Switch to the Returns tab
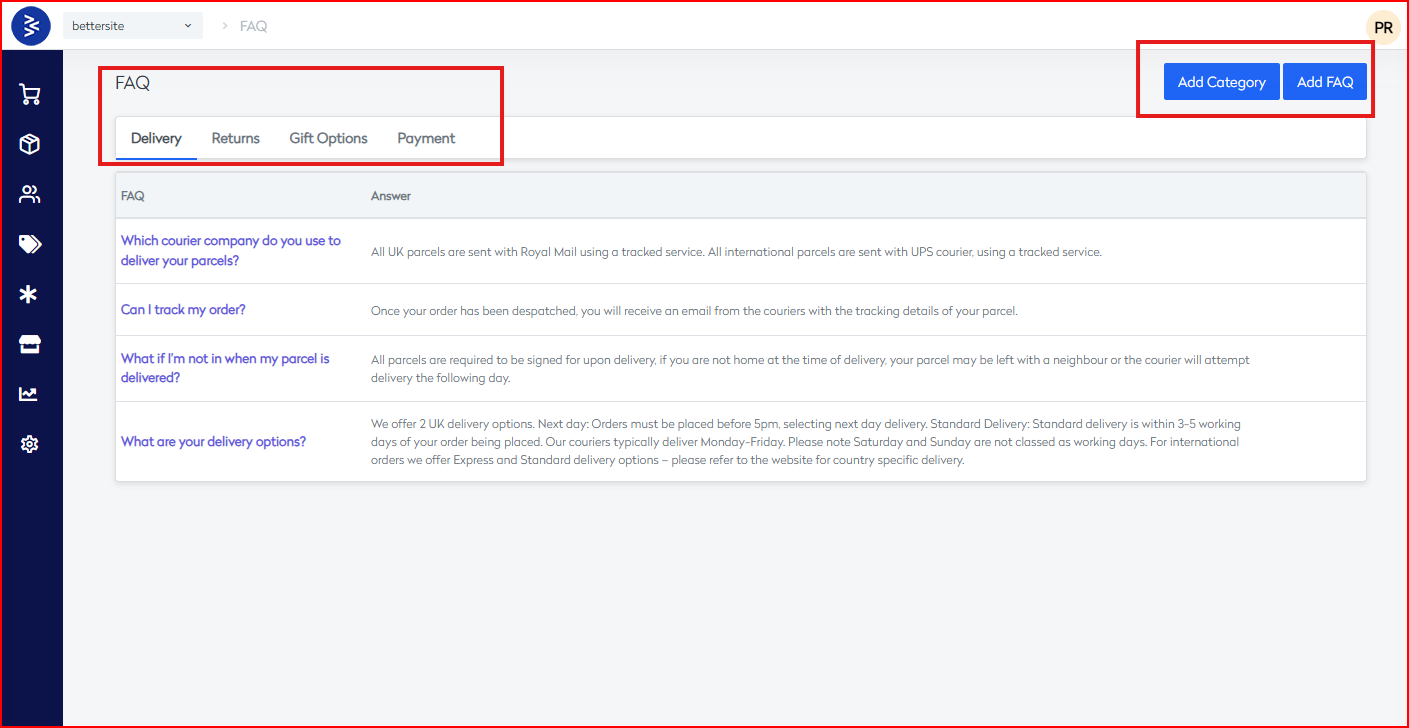 (x=235, y=138)
